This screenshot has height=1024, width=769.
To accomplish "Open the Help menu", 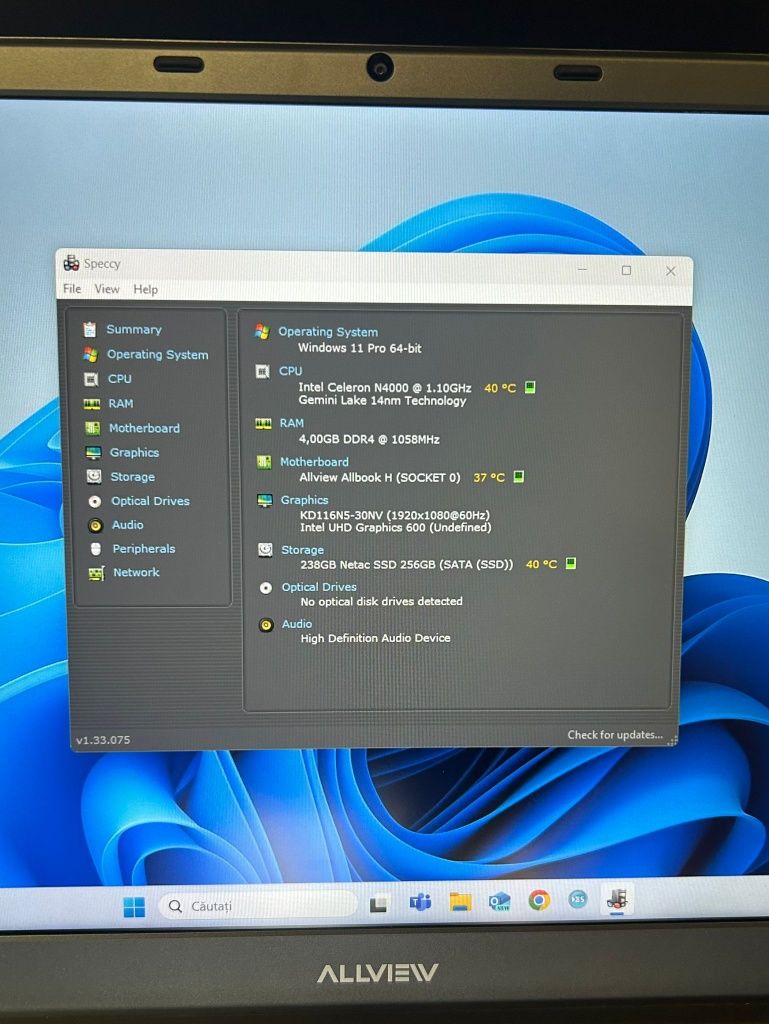I will tap(146, 289).
